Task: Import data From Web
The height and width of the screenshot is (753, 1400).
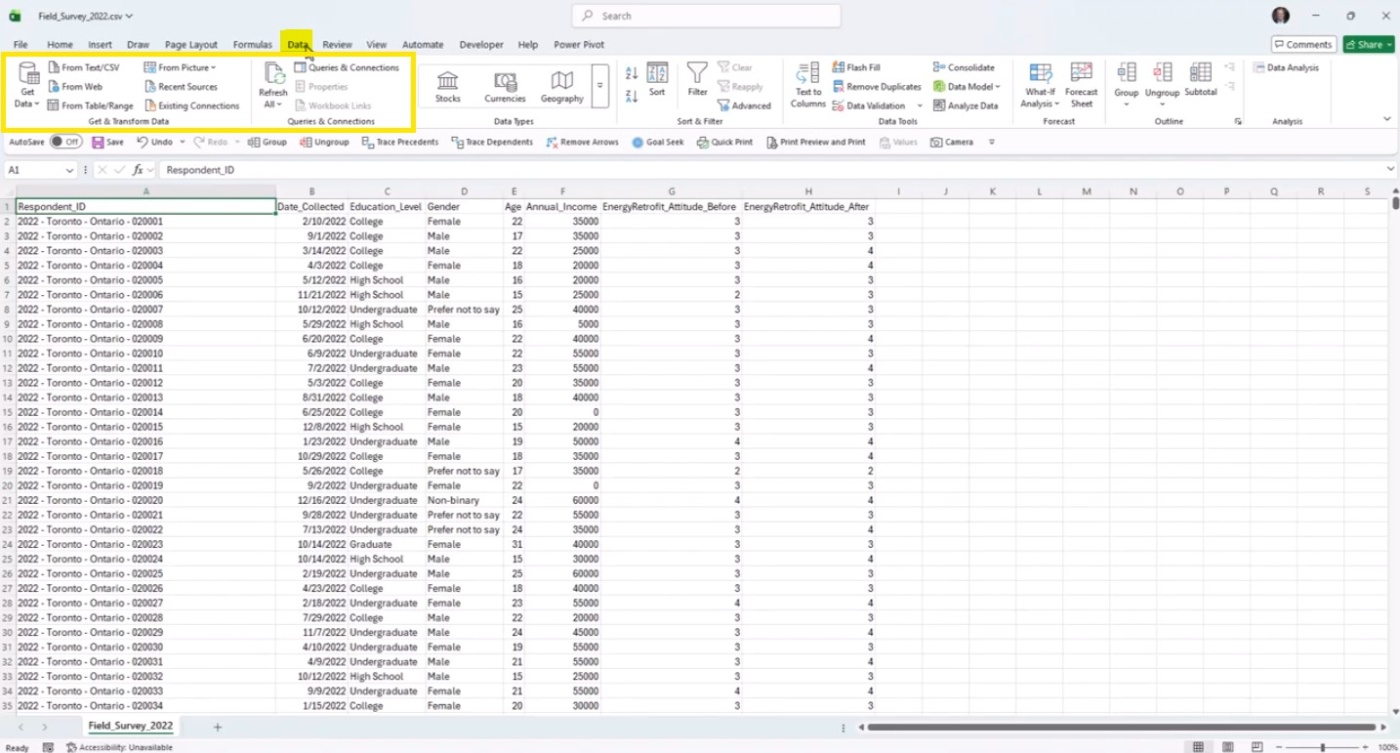Action: pyautogui.click(x=76, y=87)
